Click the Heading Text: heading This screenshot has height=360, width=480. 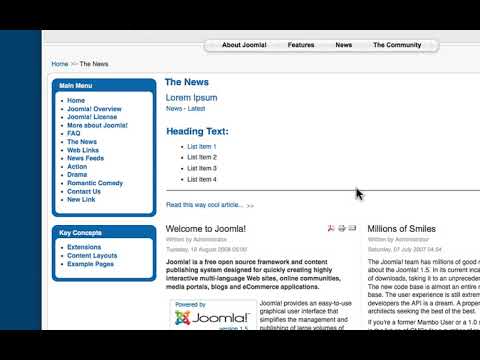point(197,131)
